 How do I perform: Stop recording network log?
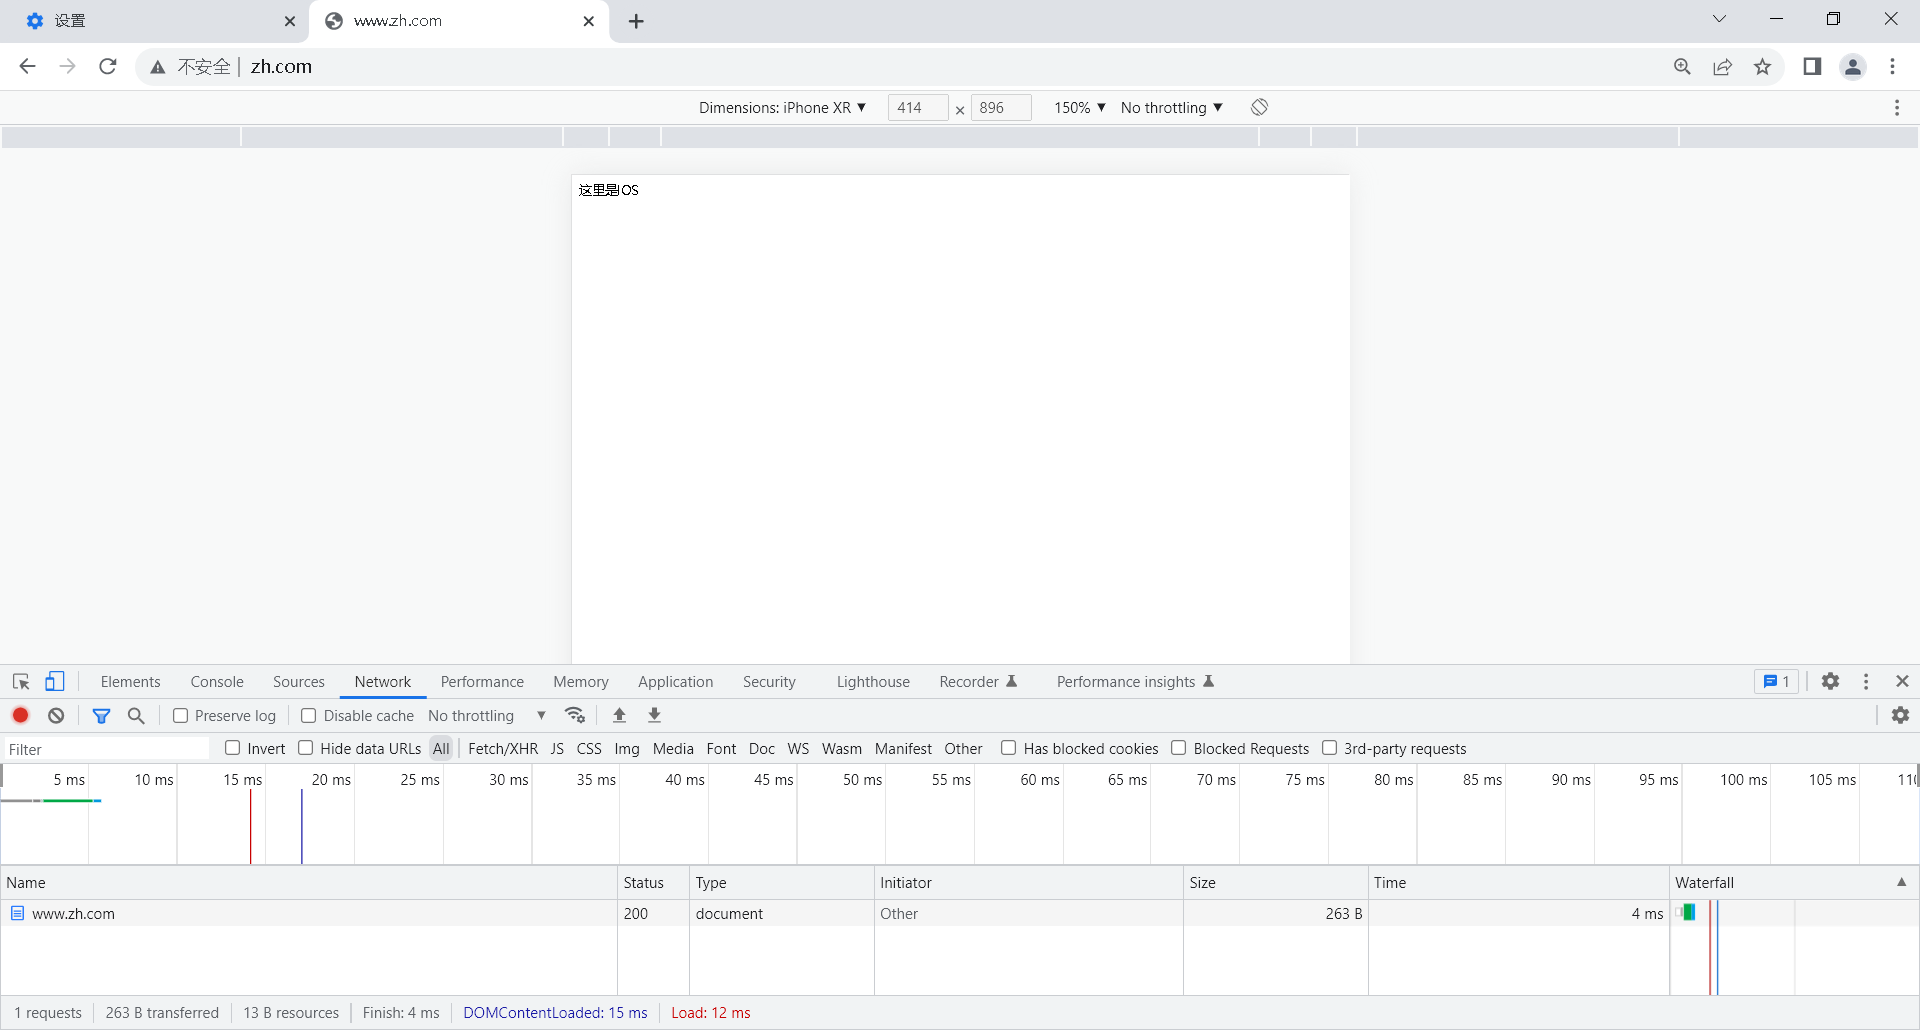[20, 715]
